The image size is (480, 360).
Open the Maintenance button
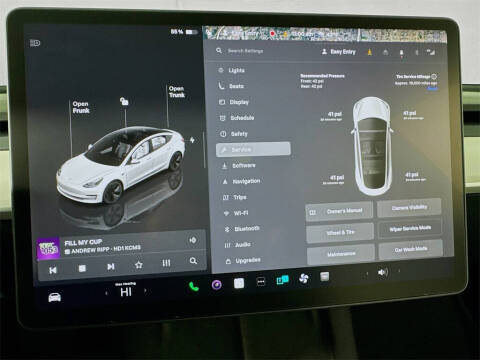click(x=341, y=254)
